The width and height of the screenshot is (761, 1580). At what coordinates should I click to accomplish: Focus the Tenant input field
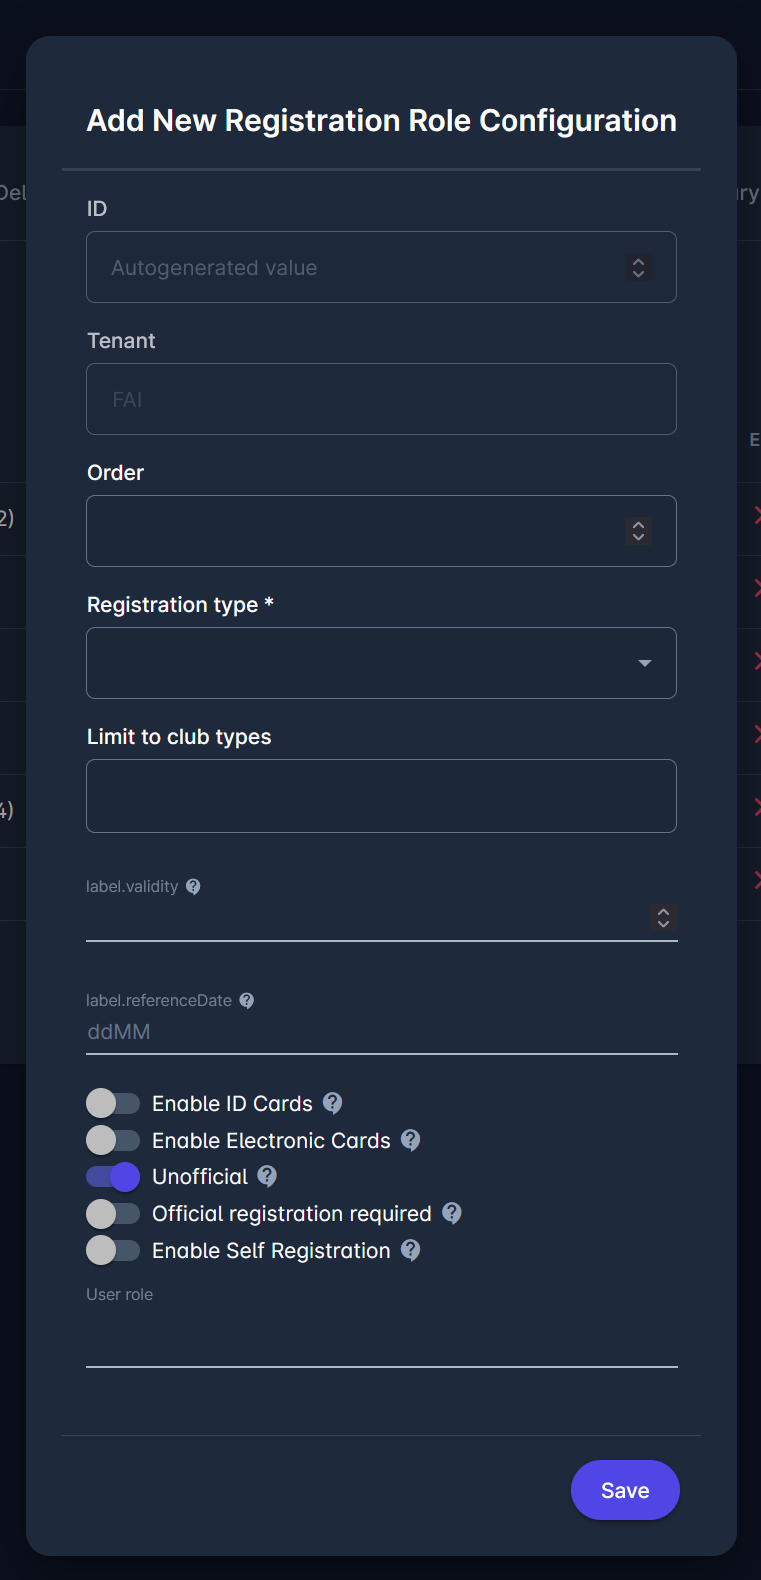380,398
